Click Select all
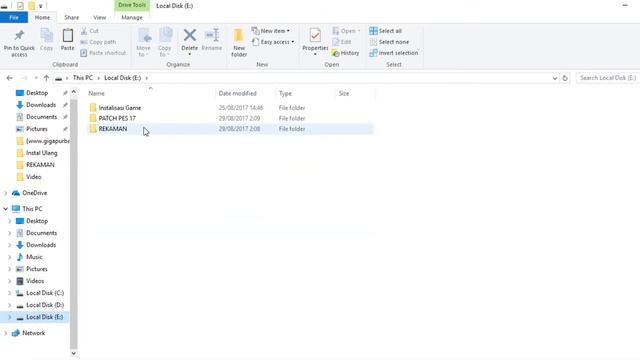This screenshot has height=360, width=640. [x=386, y=31]
